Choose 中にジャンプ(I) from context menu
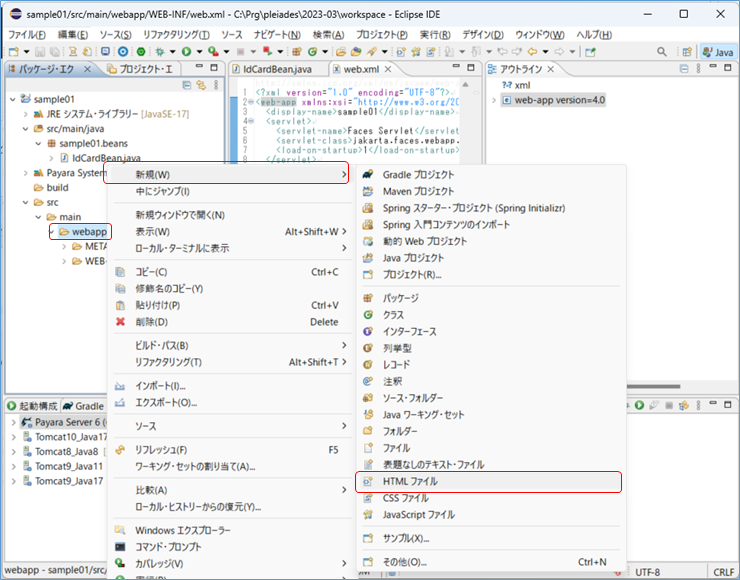The height and width of the screenshot is (580, 740). (231, 191)
